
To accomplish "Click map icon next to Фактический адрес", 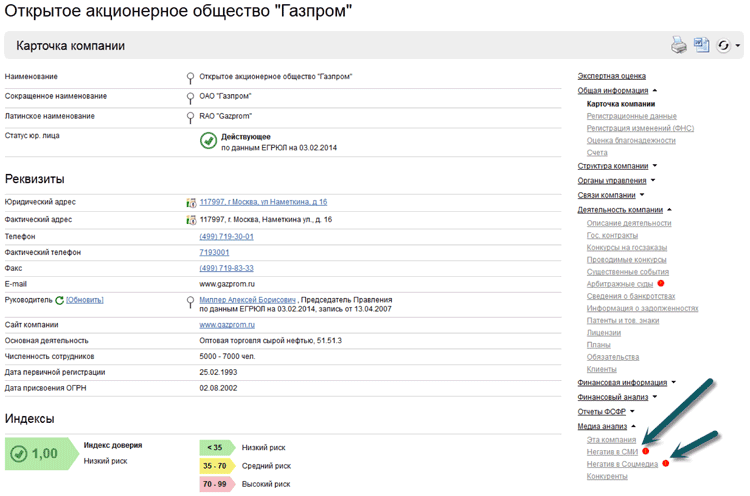I will tap(191, 220).
